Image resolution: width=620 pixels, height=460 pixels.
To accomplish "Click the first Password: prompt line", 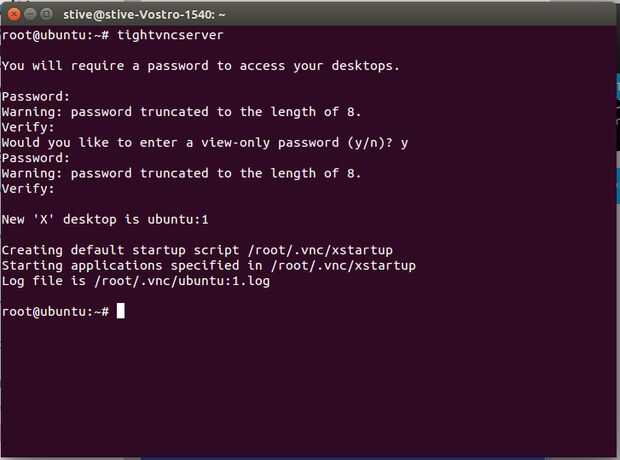I will pos(36,97).
